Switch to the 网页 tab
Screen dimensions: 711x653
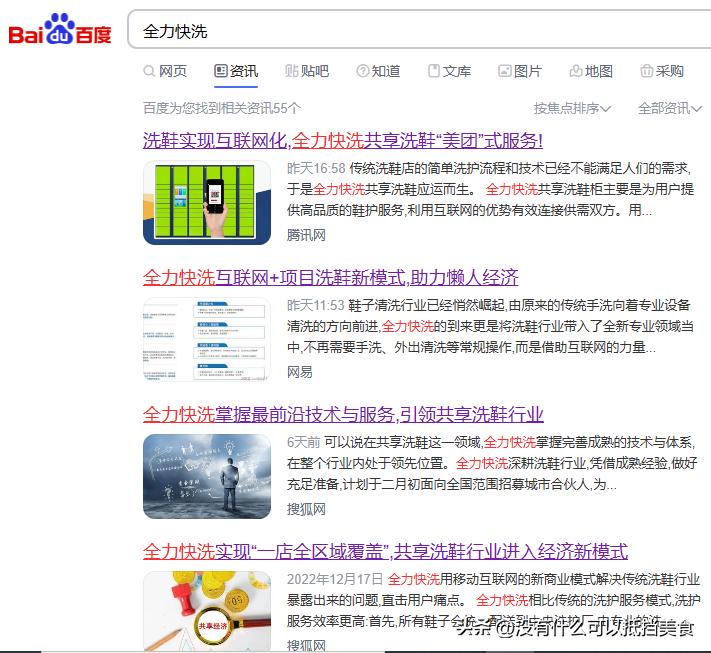tap(165, 71)
